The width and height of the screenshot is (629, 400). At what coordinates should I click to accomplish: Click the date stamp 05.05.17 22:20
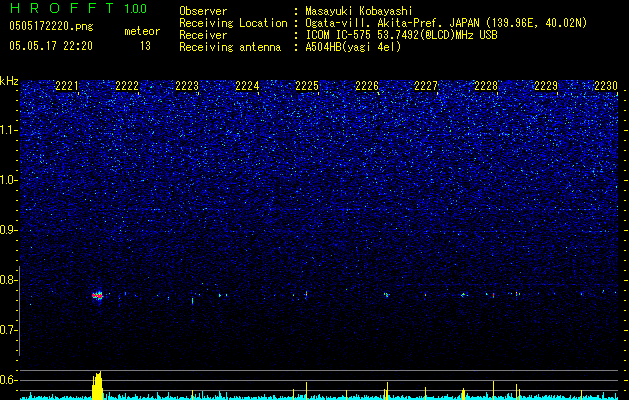click(x=51, y=46)
